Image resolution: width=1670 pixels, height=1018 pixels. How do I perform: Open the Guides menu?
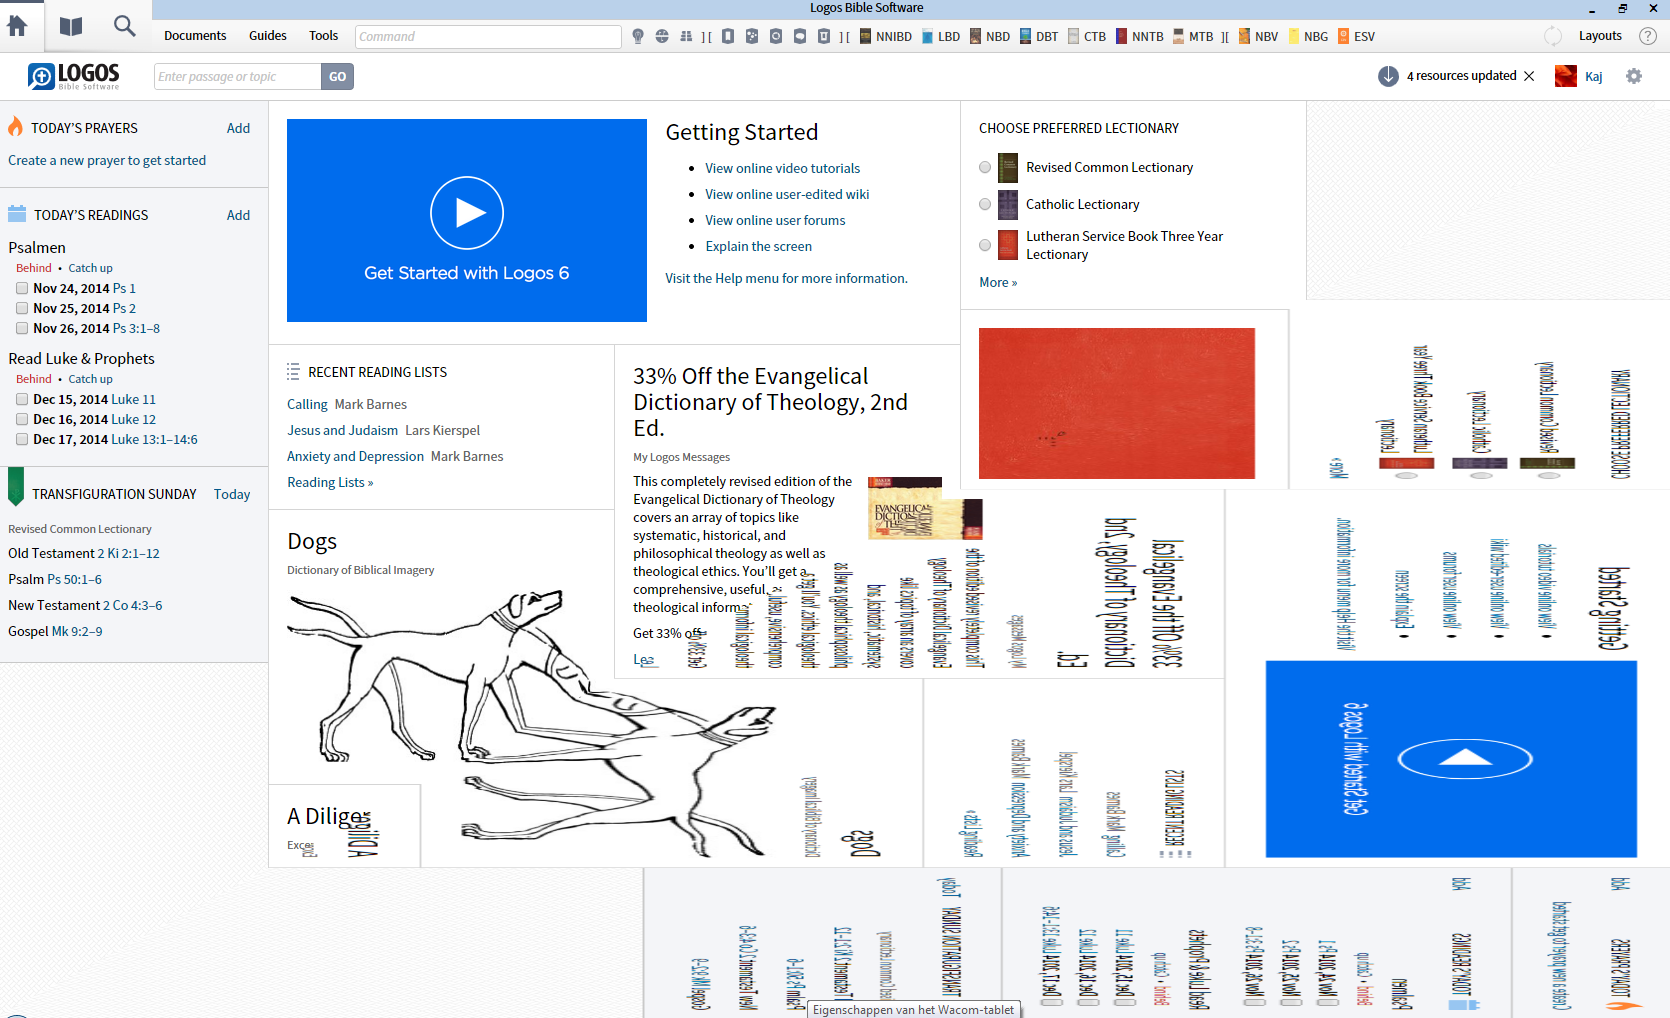pyautogui.click(x=268, y=36)
